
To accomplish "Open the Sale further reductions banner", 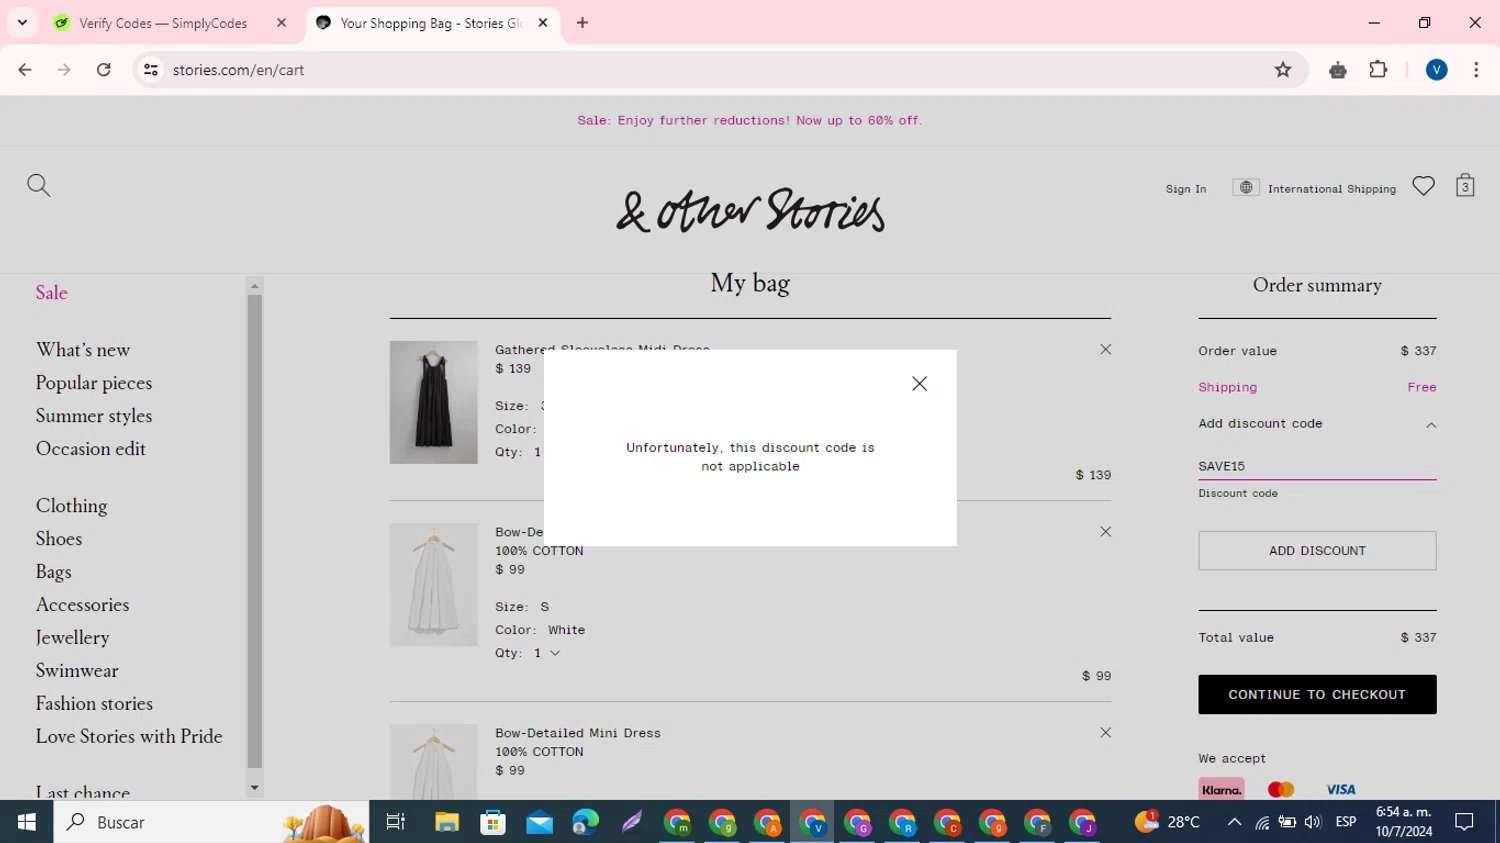I will point(750,120).
